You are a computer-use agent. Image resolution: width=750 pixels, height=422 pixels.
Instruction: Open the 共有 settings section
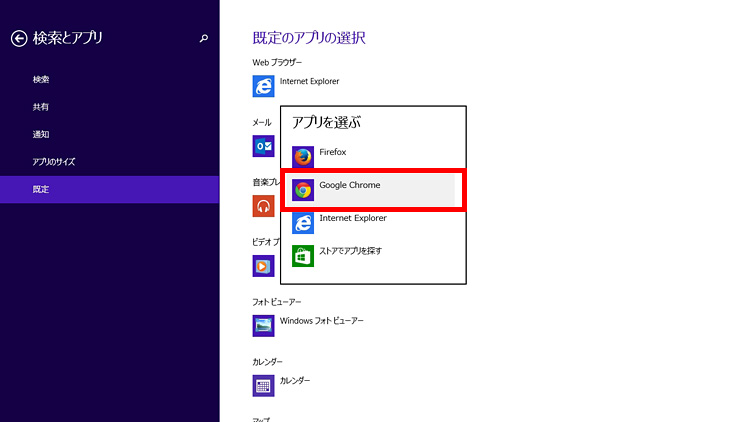(x=41, y=106)
